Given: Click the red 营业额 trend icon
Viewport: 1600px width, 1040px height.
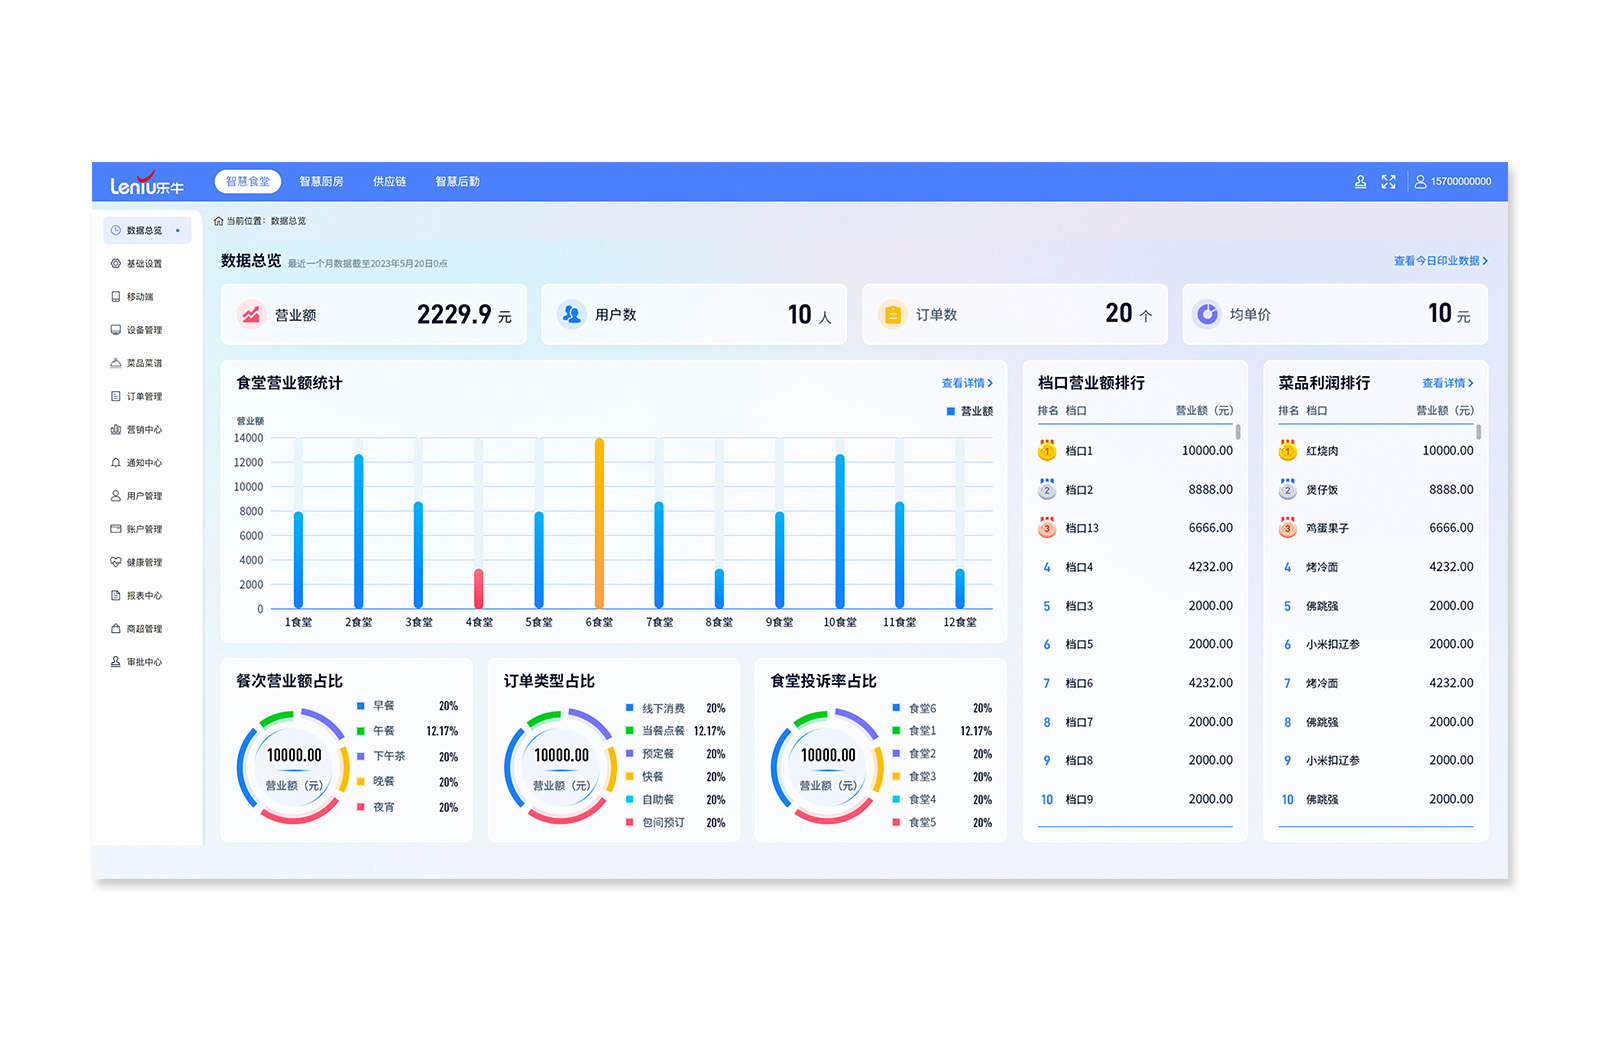Looking at the screenshot, I should (251, 314).
